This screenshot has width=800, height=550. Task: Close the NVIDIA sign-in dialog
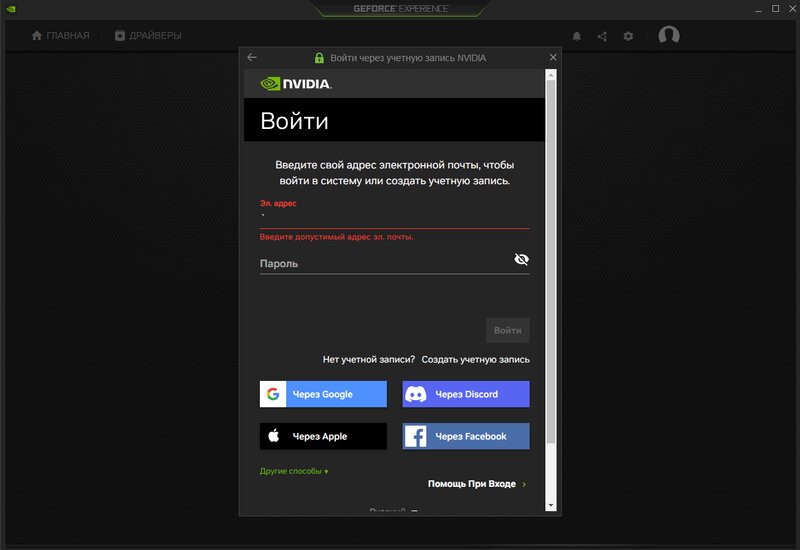tap(553, 57)
